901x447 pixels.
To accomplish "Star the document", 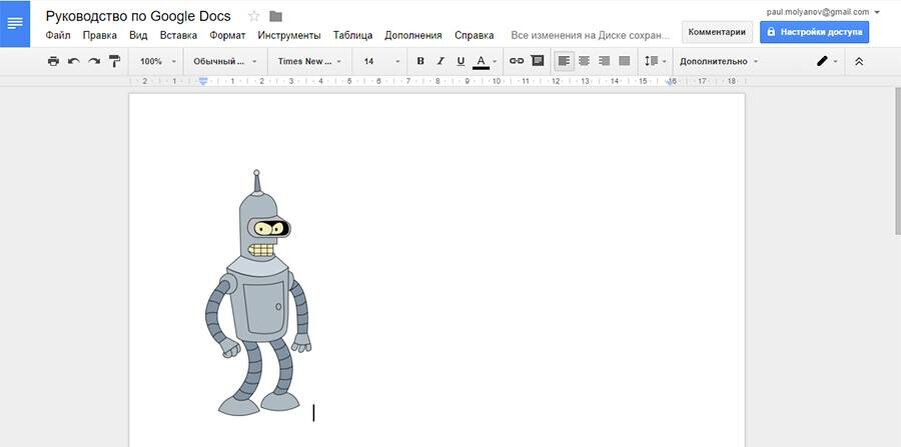I will (253, 16).
